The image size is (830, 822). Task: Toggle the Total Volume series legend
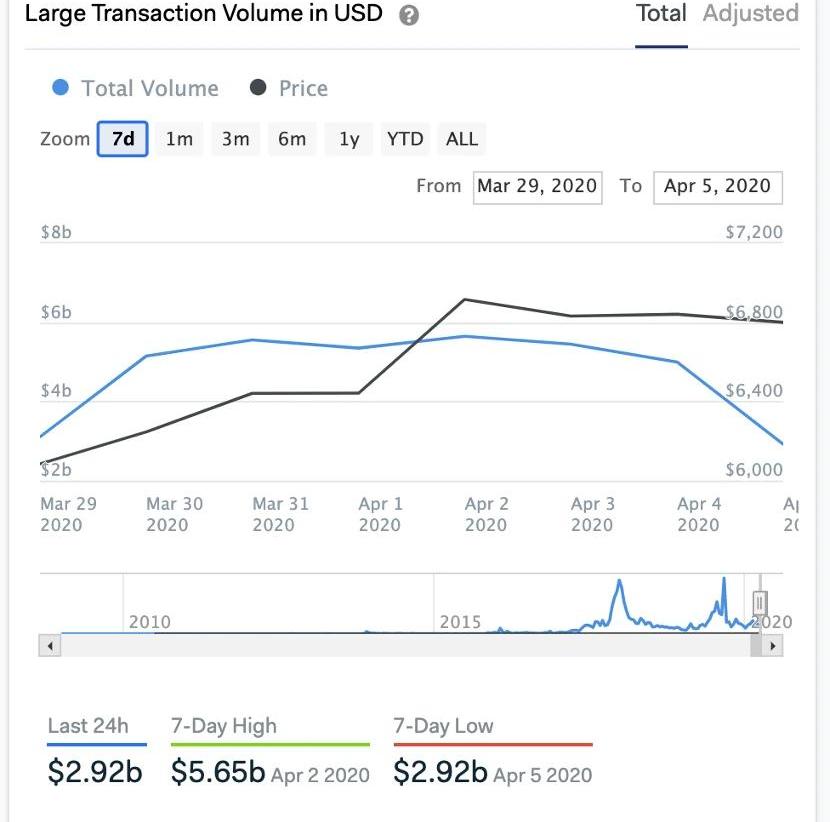click(x=136, y=88)
